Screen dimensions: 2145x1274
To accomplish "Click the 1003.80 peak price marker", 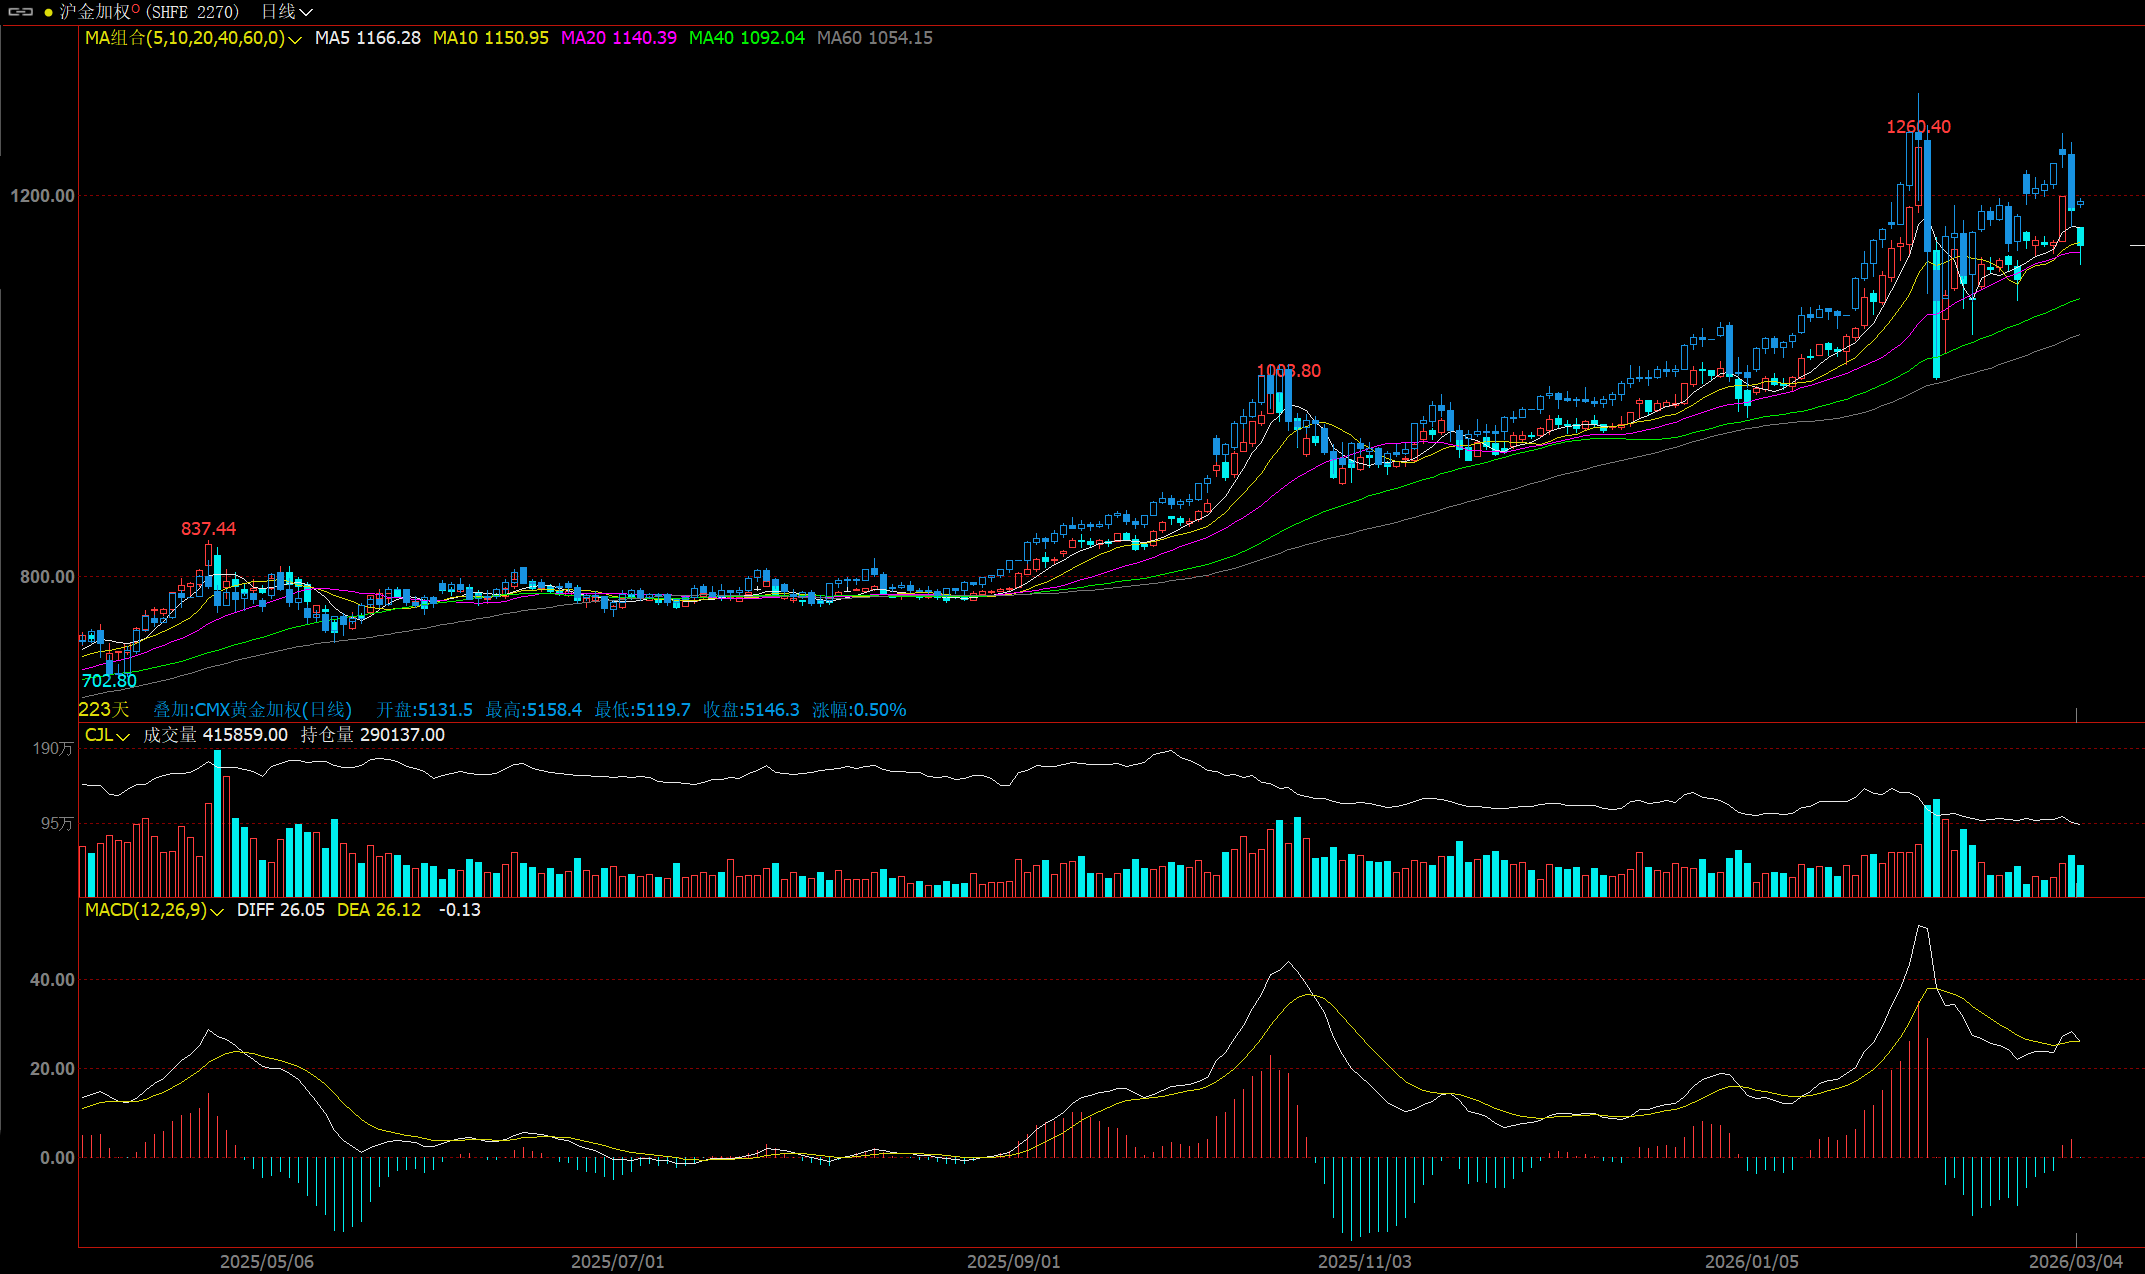I will (x=1288, y=371).
